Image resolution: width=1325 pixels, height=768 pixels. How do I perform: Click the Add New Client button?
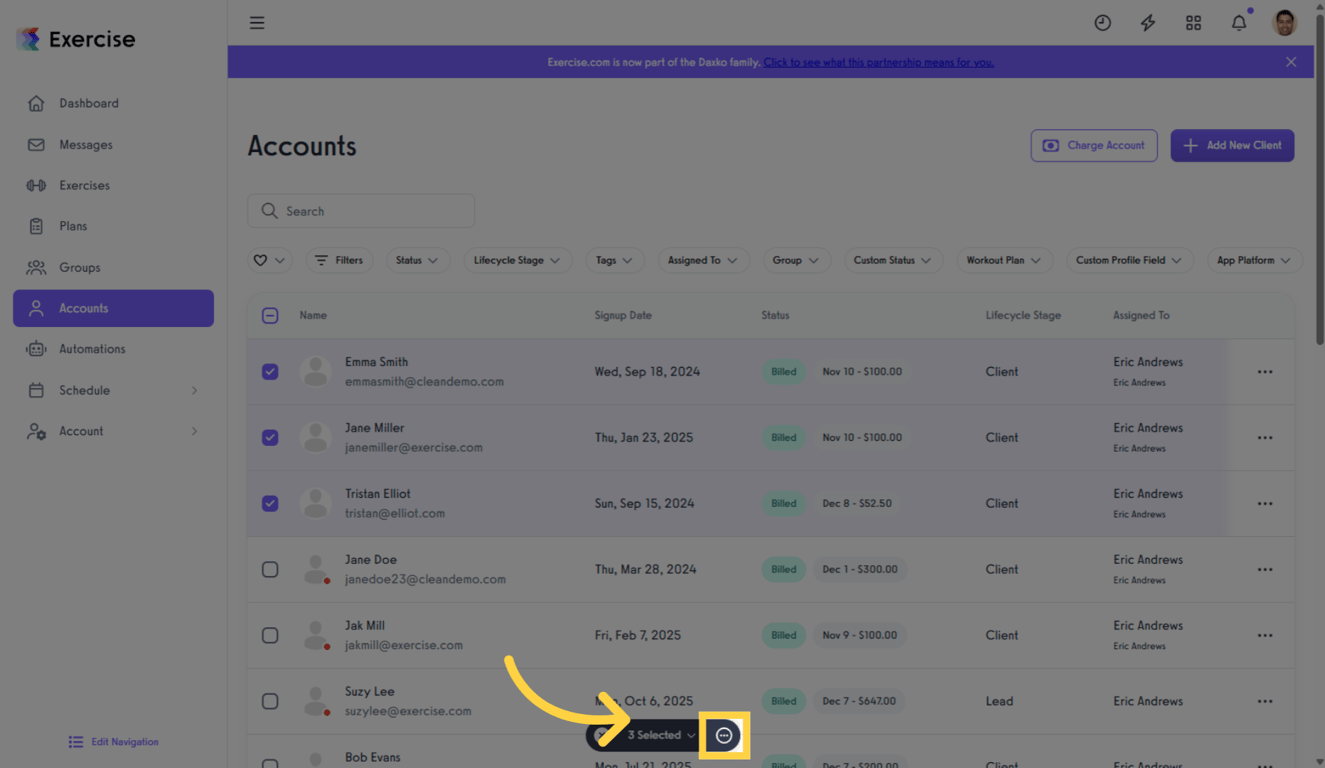(x=1232, y=145)
